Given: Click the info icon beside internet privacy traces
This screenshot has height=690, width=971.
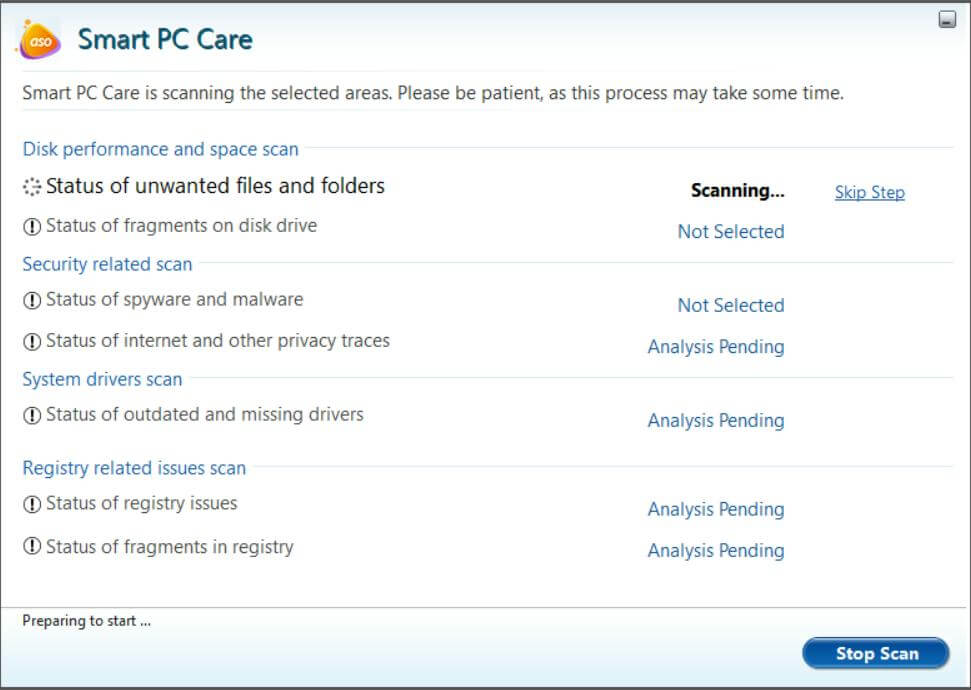Looking at the screenshot, I should tap(32, 342).
